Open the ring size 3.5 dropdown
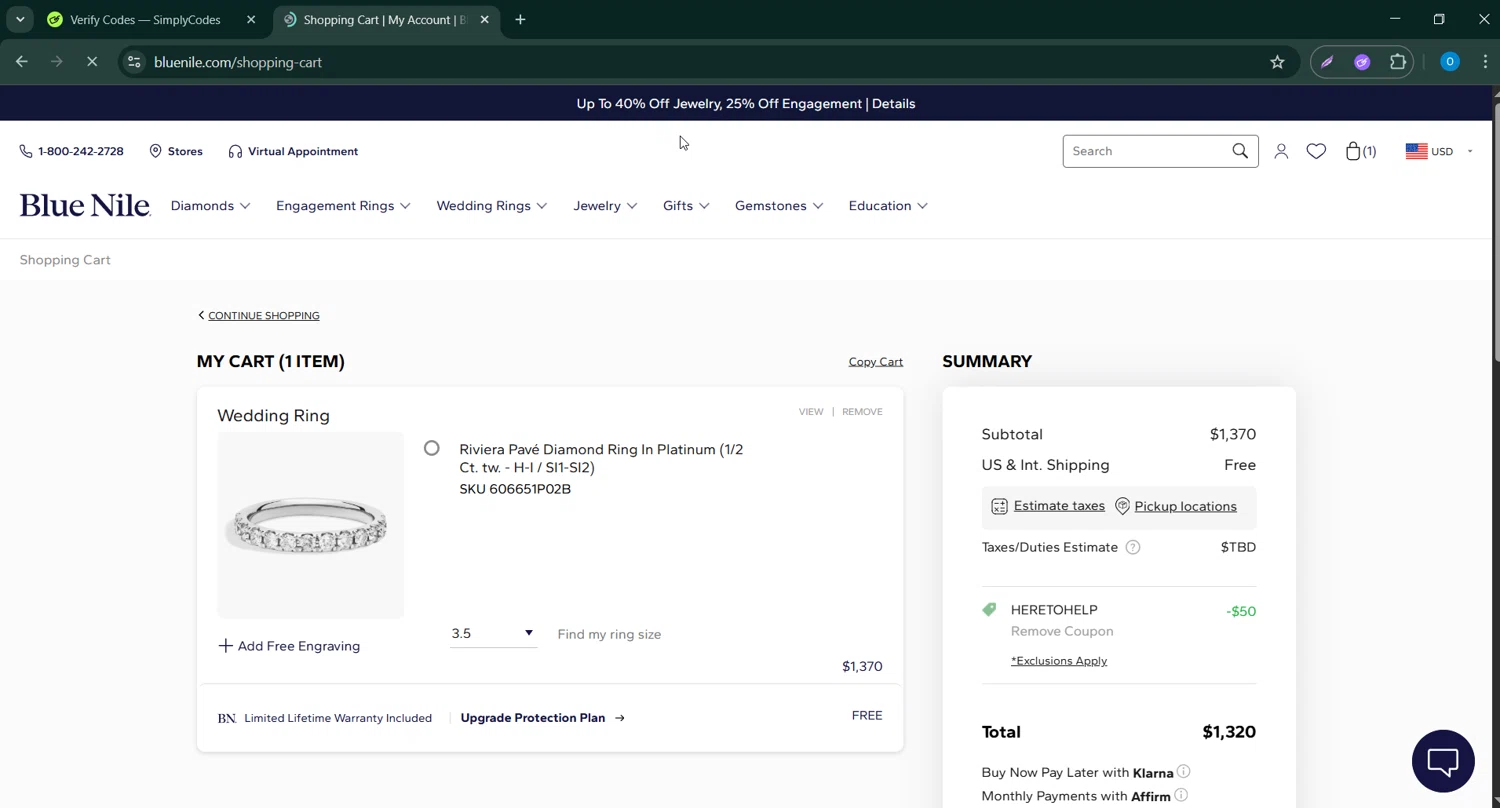 (x=493, y=633)
